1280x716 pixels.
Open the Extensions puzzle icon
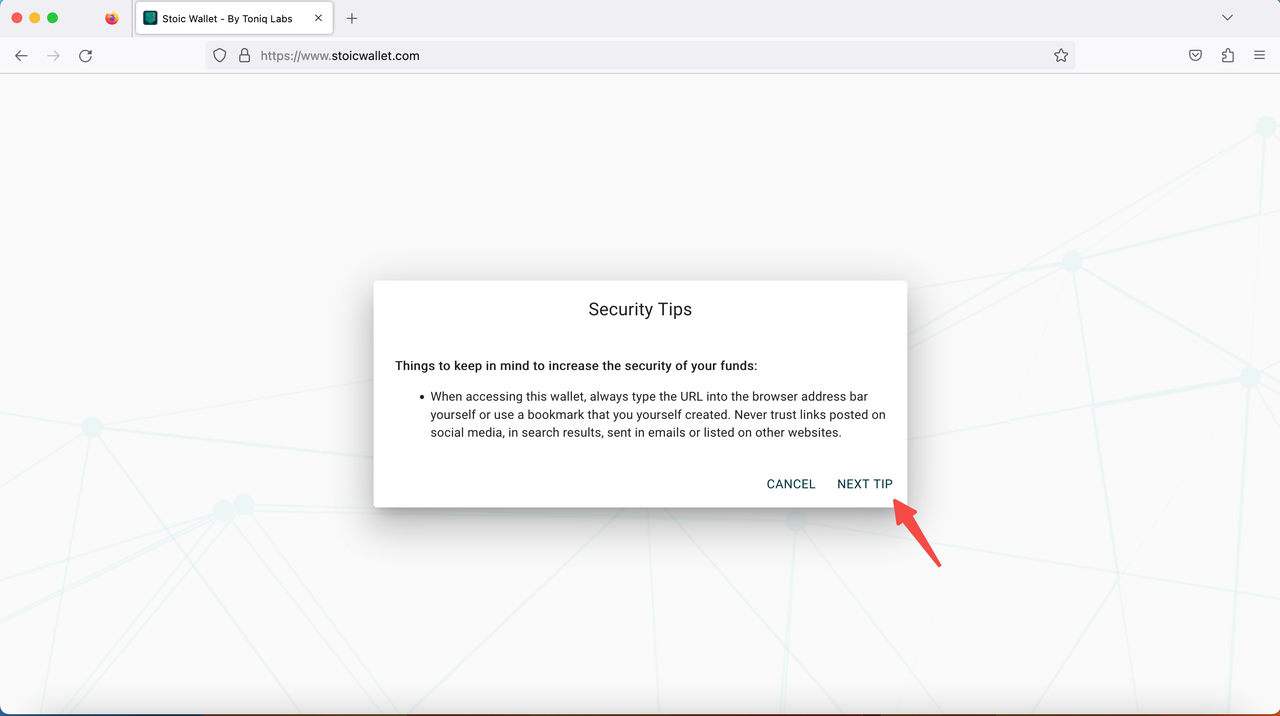1228,56
